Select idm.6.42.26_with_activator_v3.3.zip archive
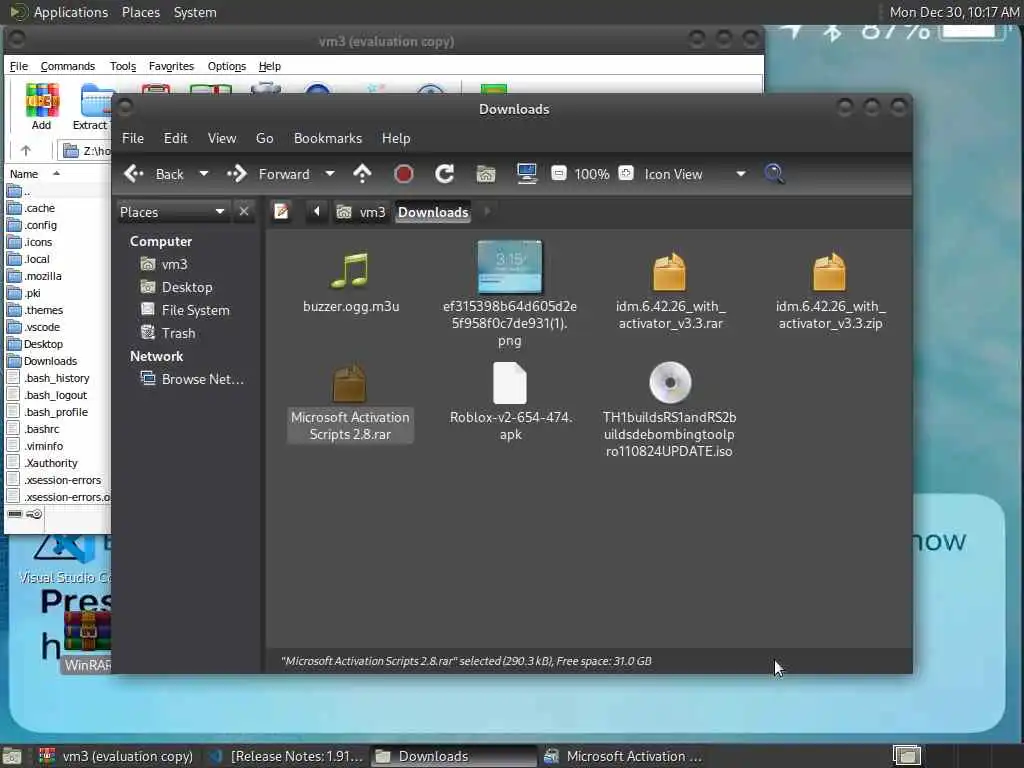 pyautogui.click(x=830, y=291)
